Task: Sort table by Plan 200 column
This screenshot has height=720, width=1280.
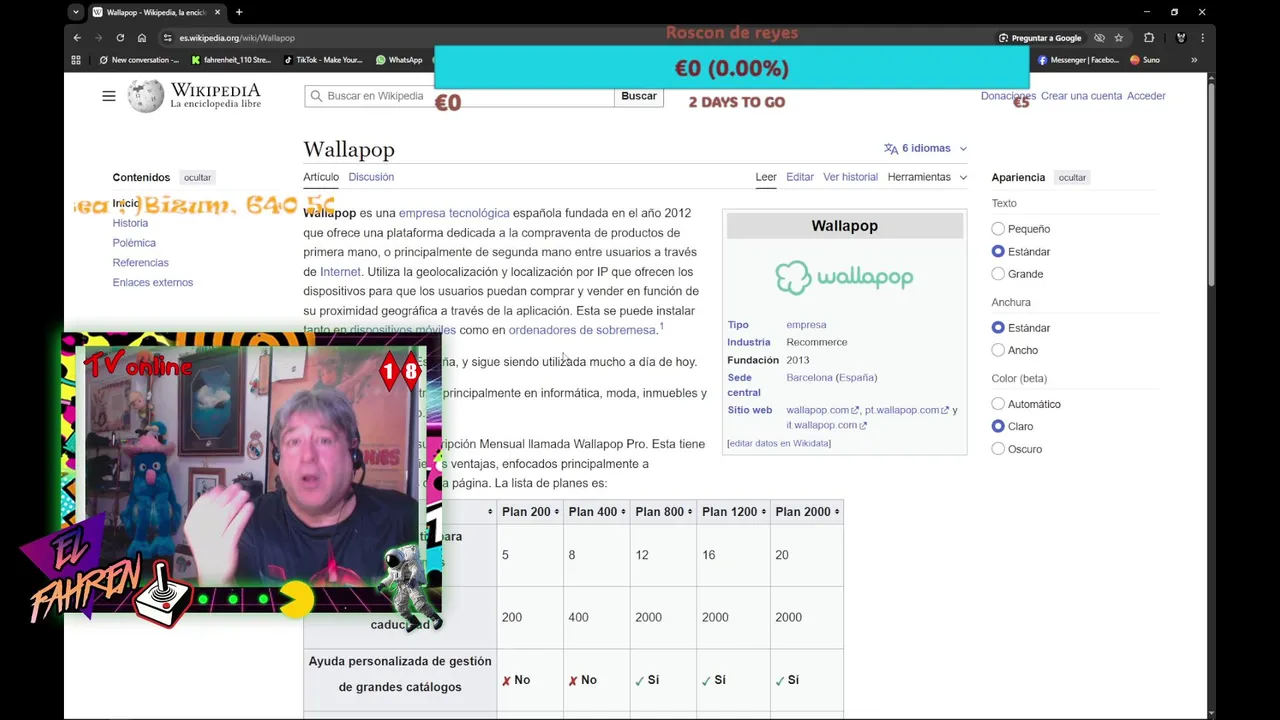Action: pos(529,512)
